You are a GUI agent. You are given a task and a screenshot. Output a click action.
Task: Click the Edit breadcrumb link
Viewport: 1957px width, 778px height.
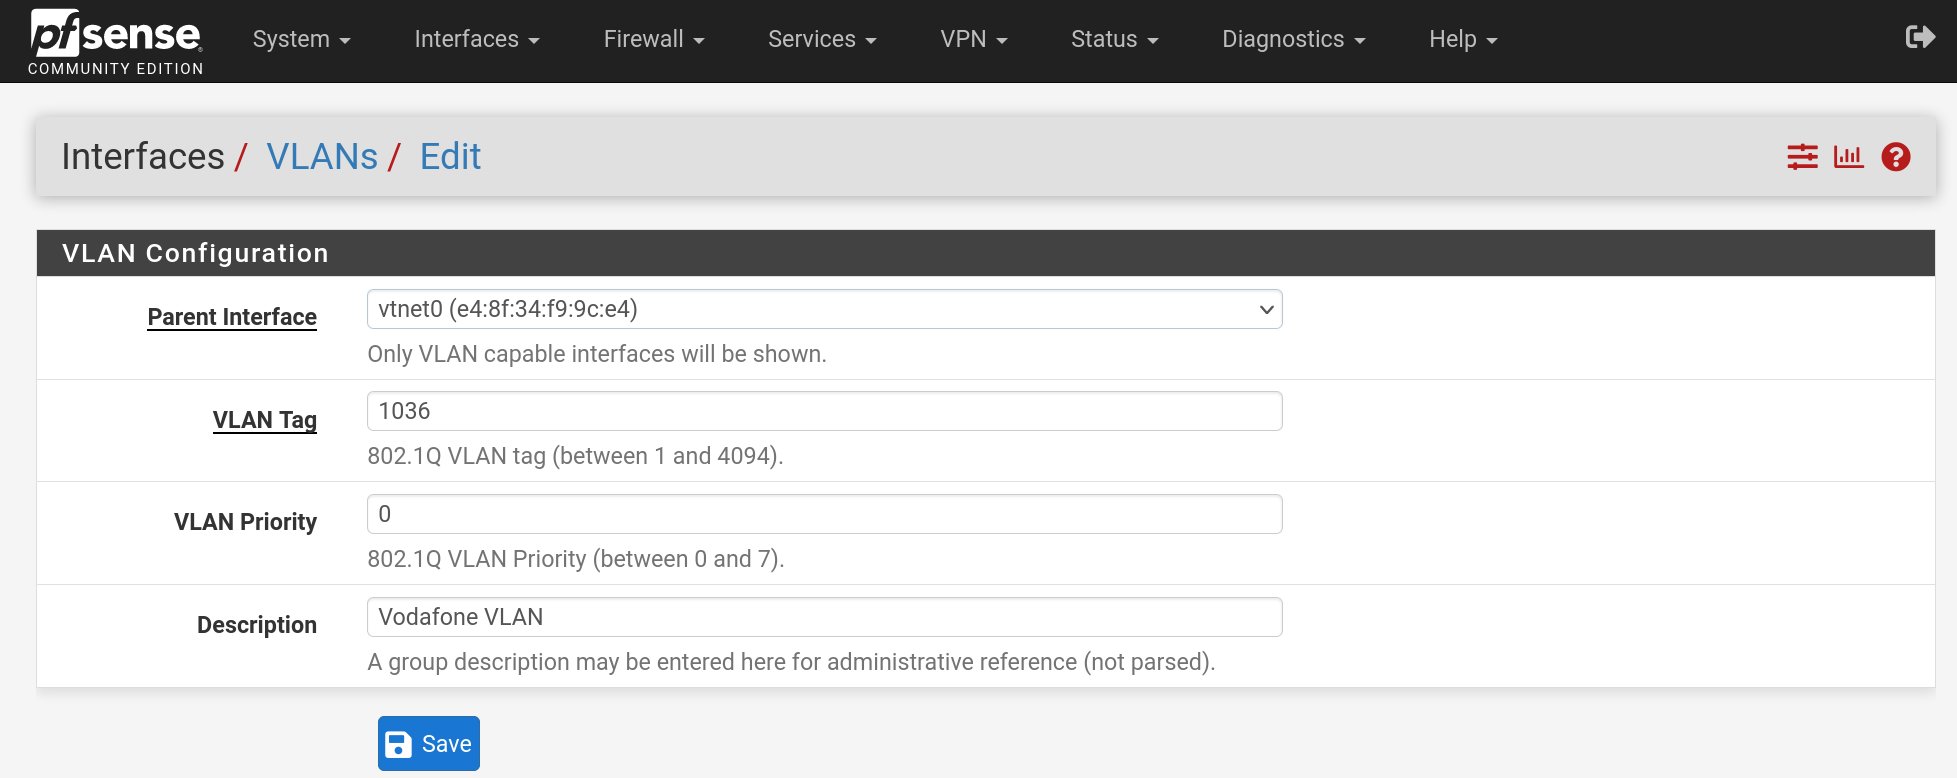coord(450,157)
